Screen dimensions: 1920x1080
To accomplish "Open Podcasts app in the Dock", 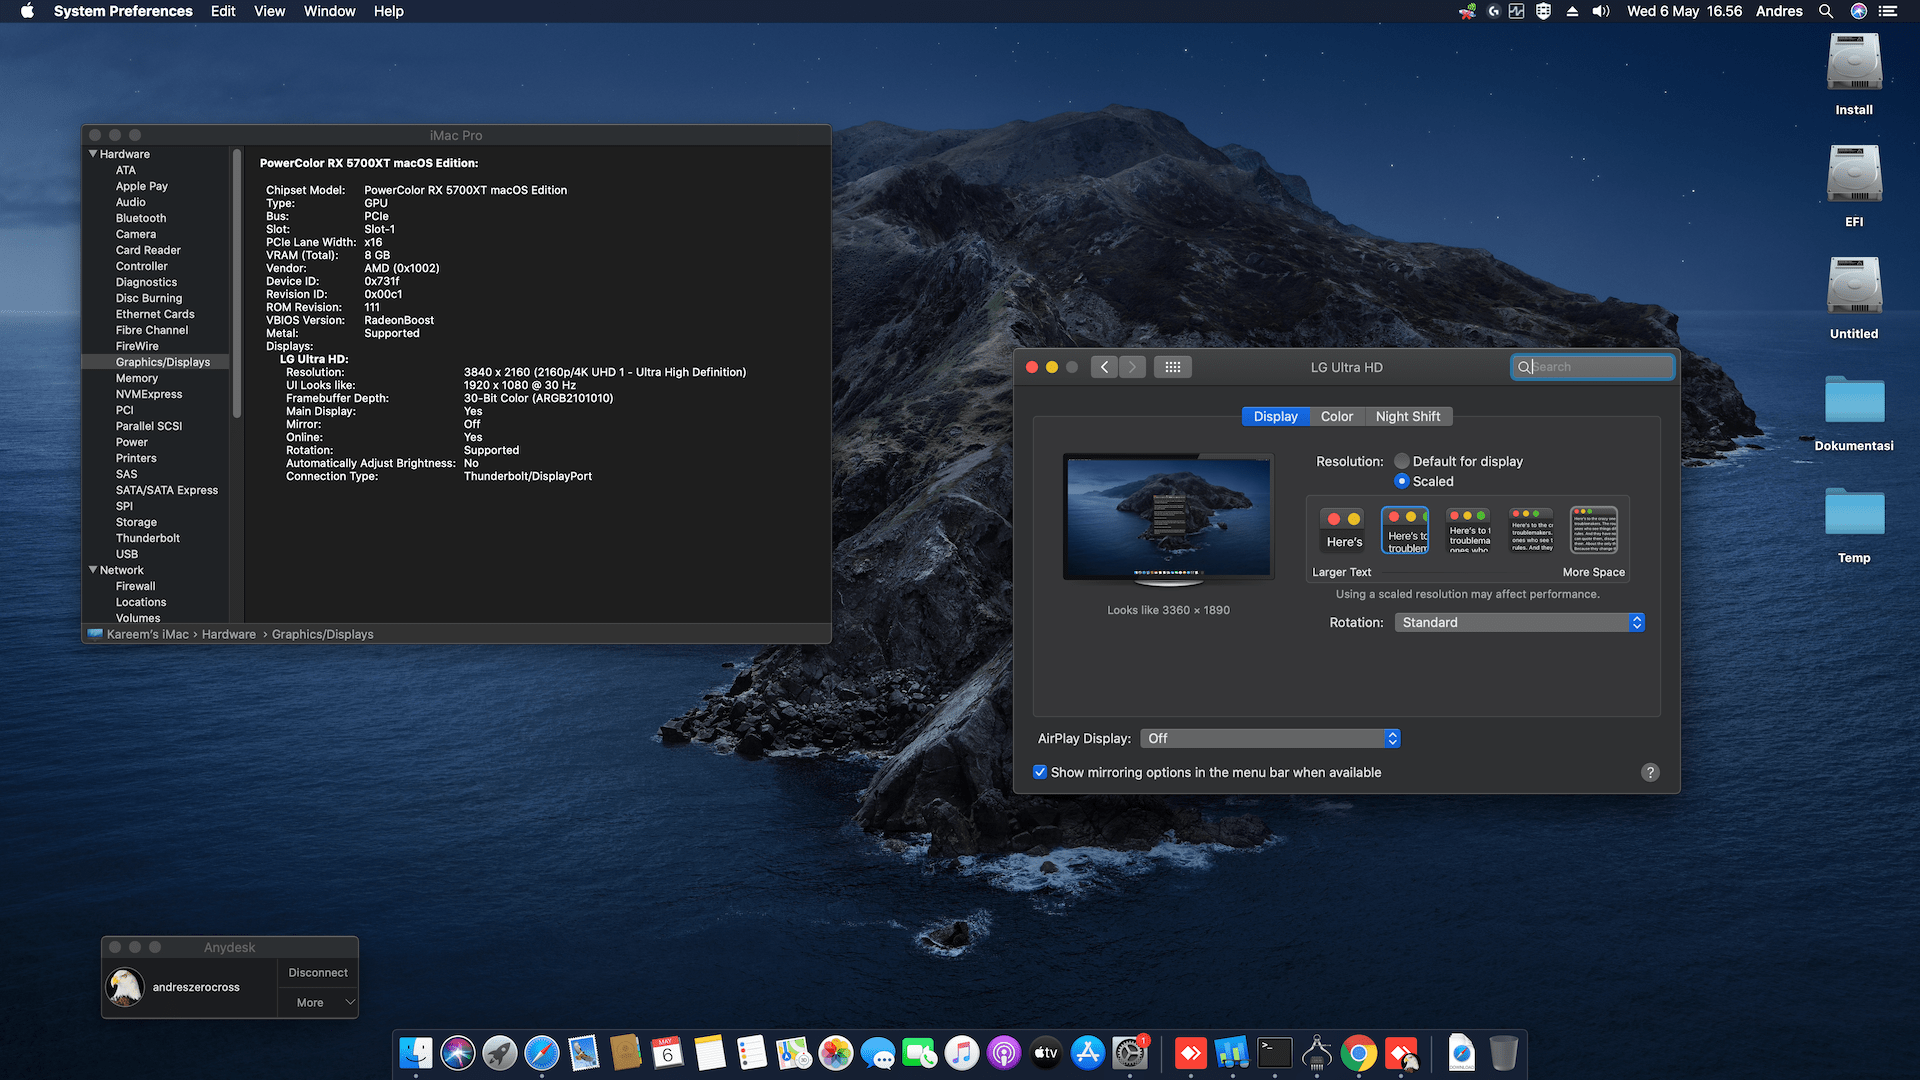I will 1004,1053.
